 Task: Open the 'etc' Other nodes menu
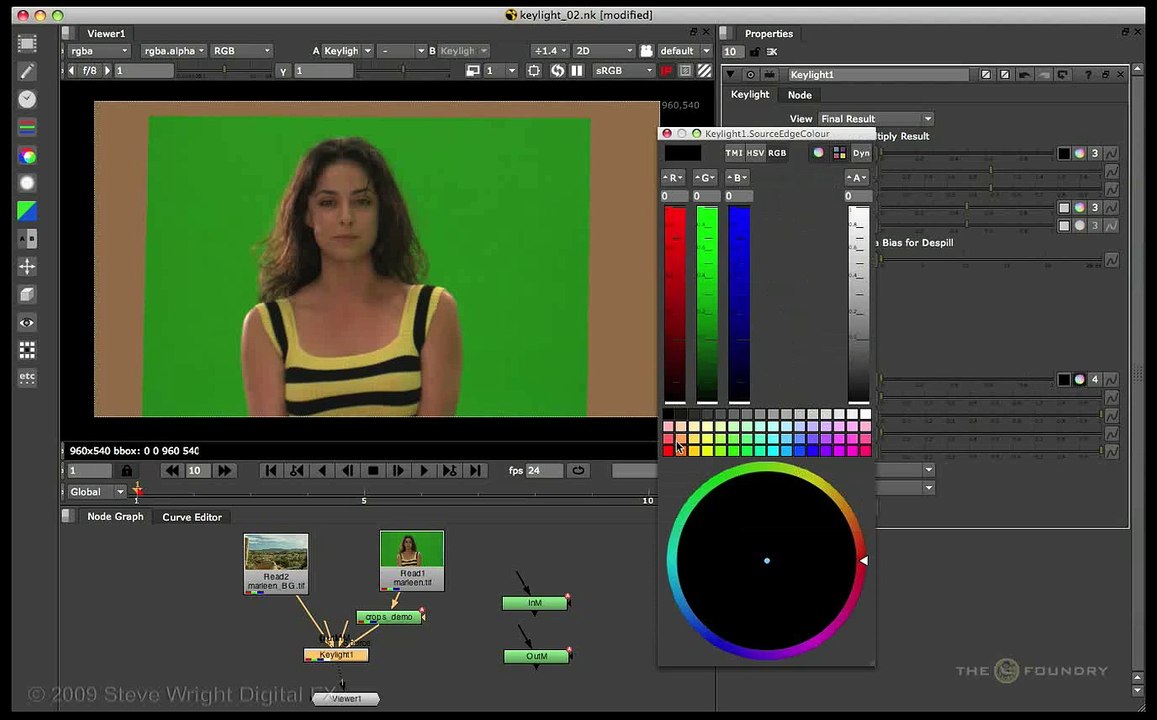[27, 377]
